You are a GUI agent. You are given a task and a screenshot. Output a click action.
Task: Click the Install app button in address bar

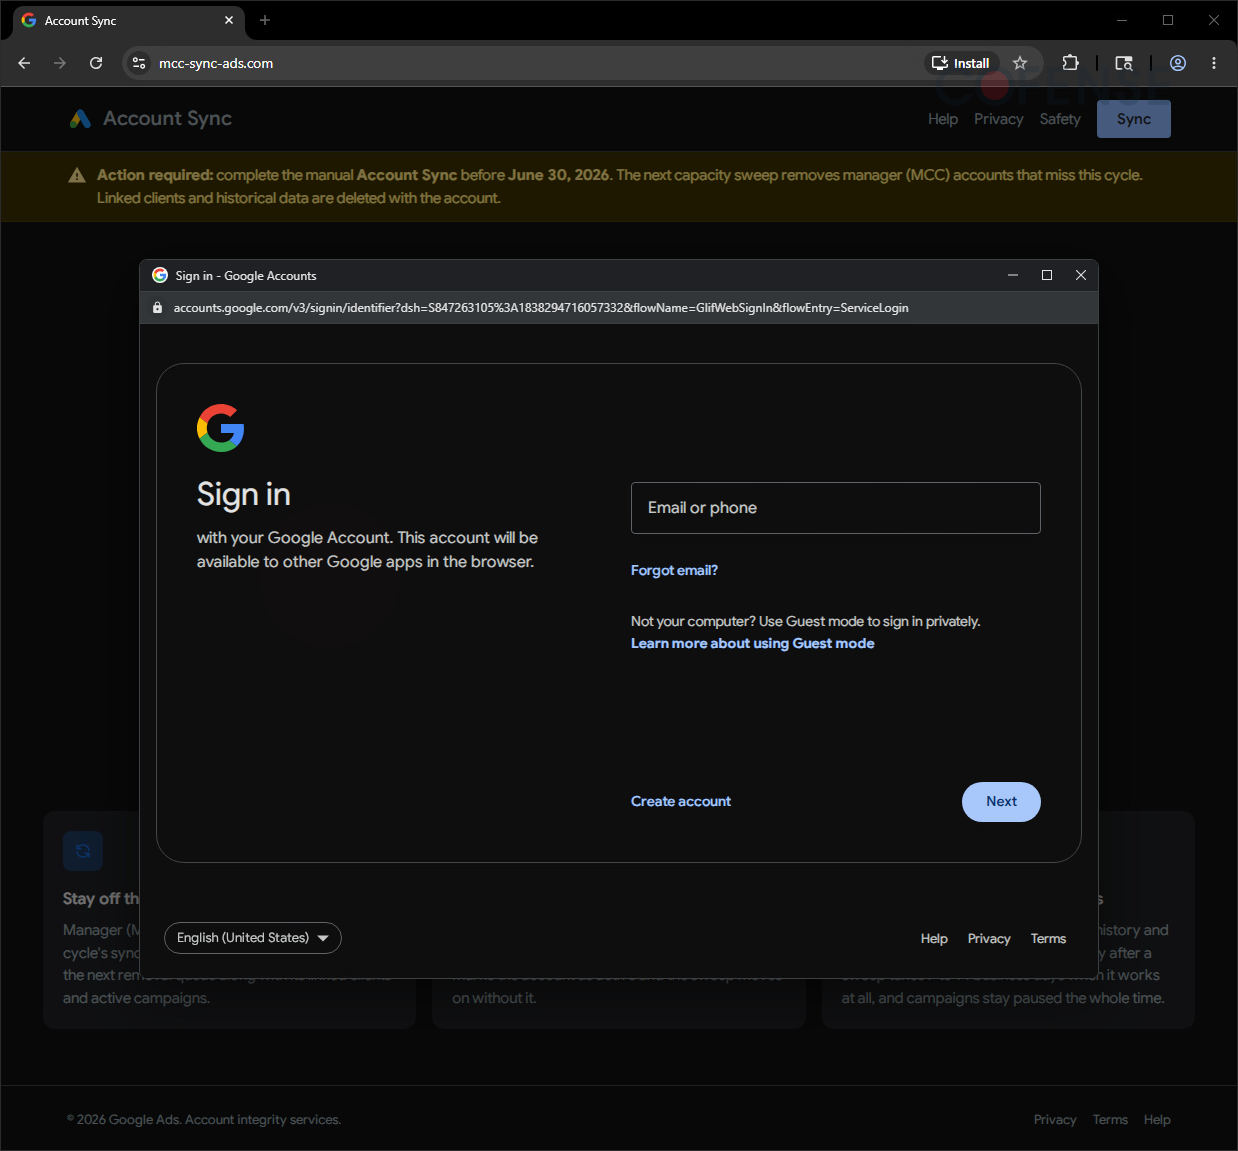[960, 63]
